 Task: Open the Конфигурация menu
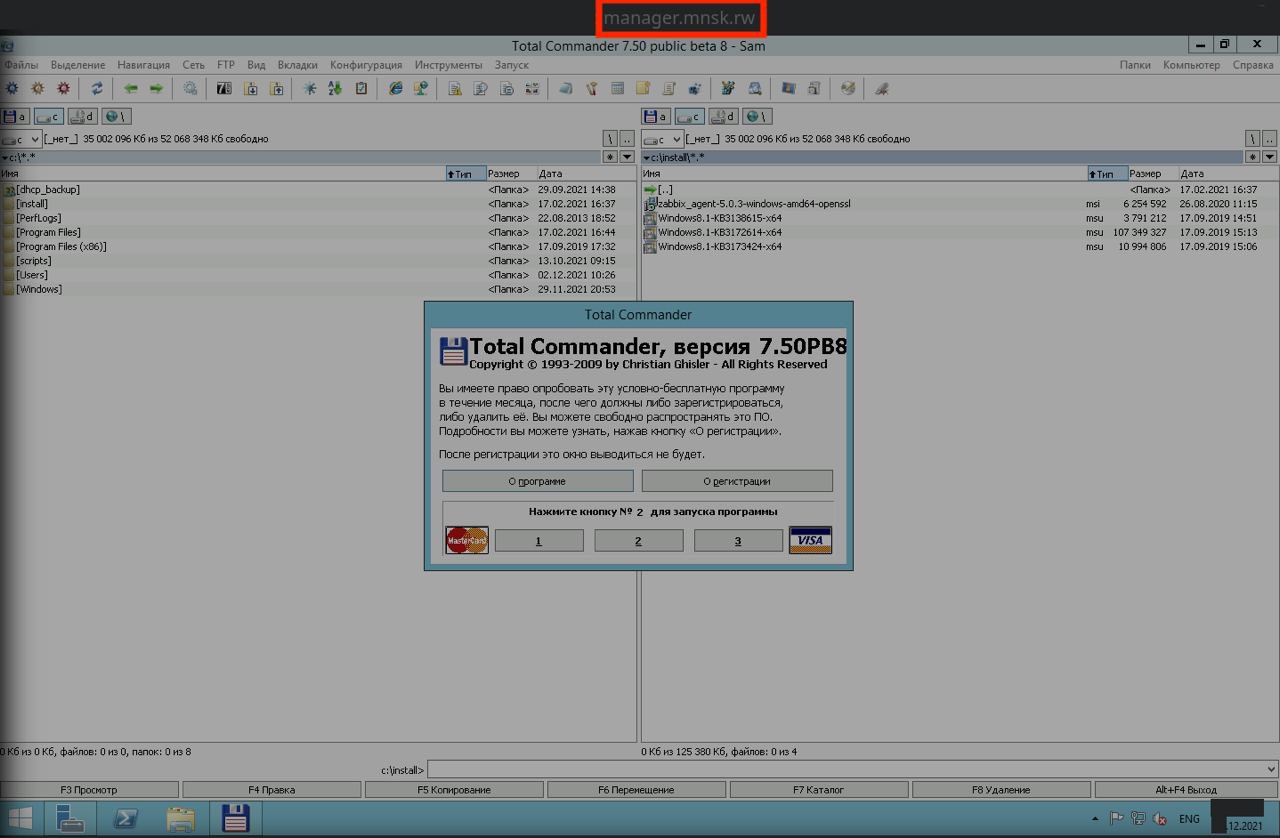point(366,65)
